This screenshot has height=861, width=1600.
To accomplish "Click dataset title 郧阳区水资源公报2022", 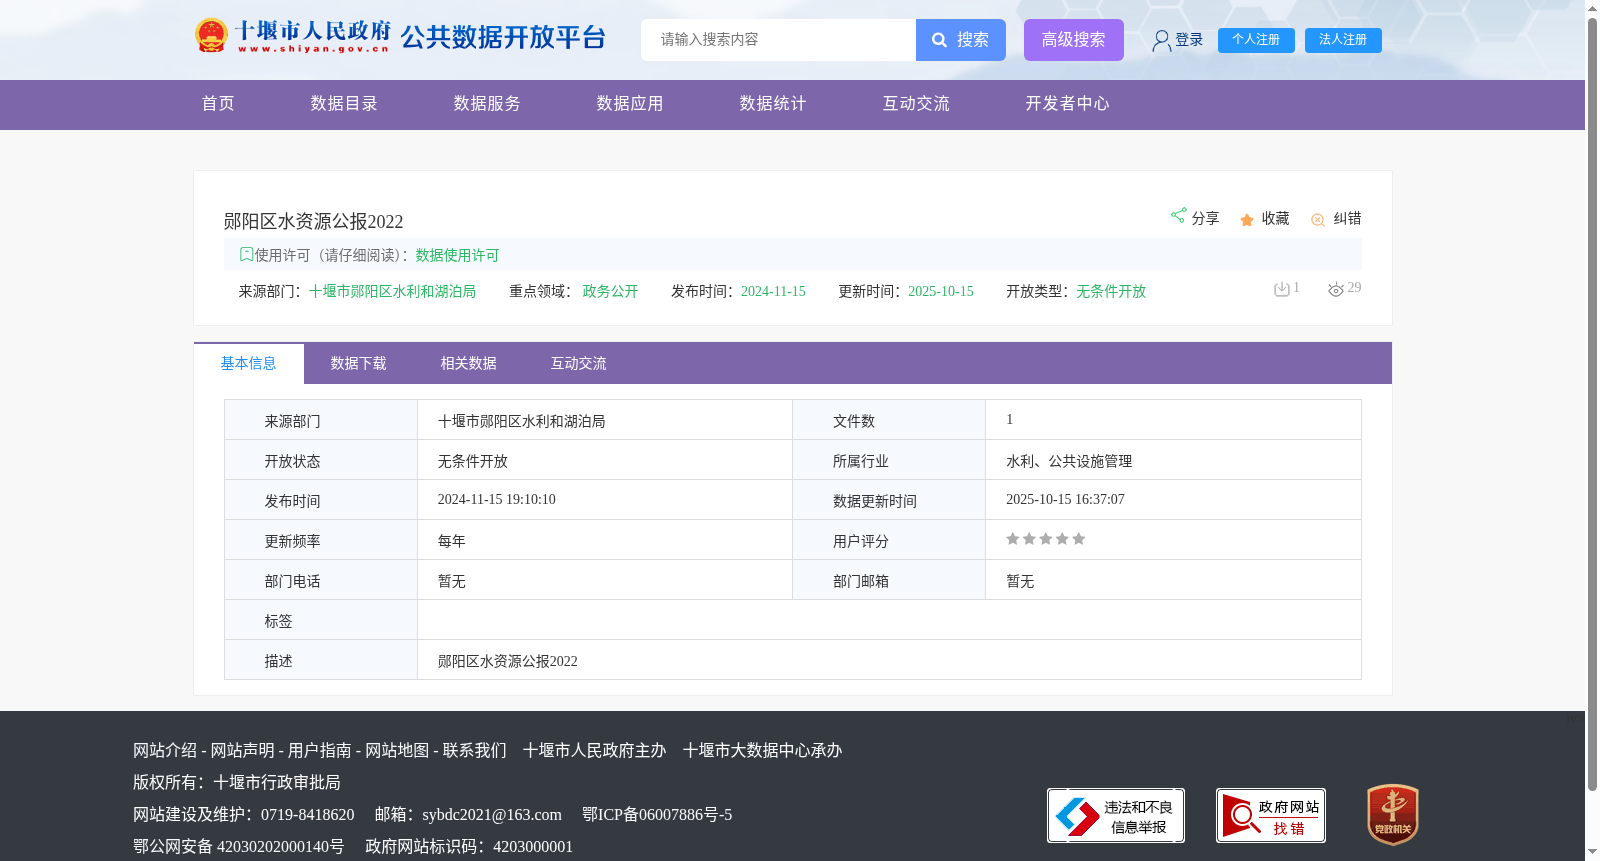I will click(x=313, y=222).
